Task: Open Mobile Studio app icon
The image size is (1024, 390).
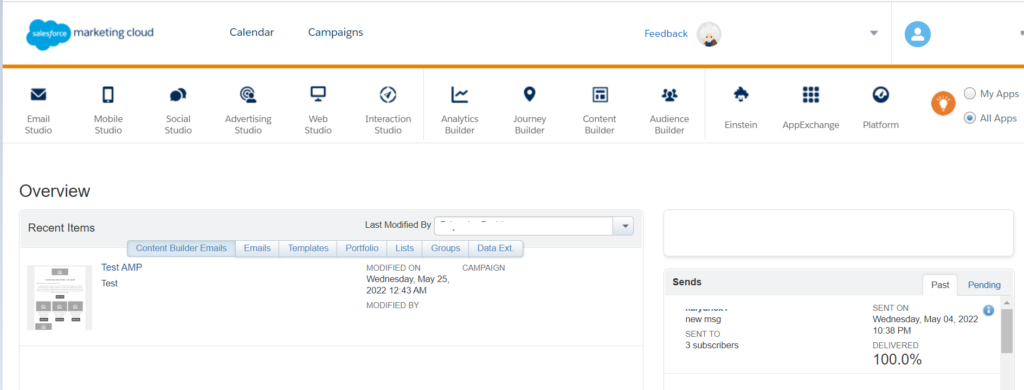Action: (x=108, y=95)
